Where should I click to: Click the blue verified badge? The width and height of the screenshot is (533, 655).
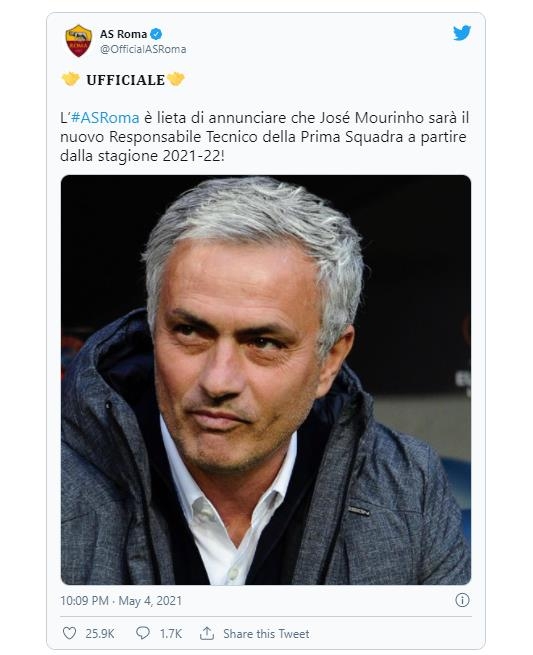pos(156,34)
